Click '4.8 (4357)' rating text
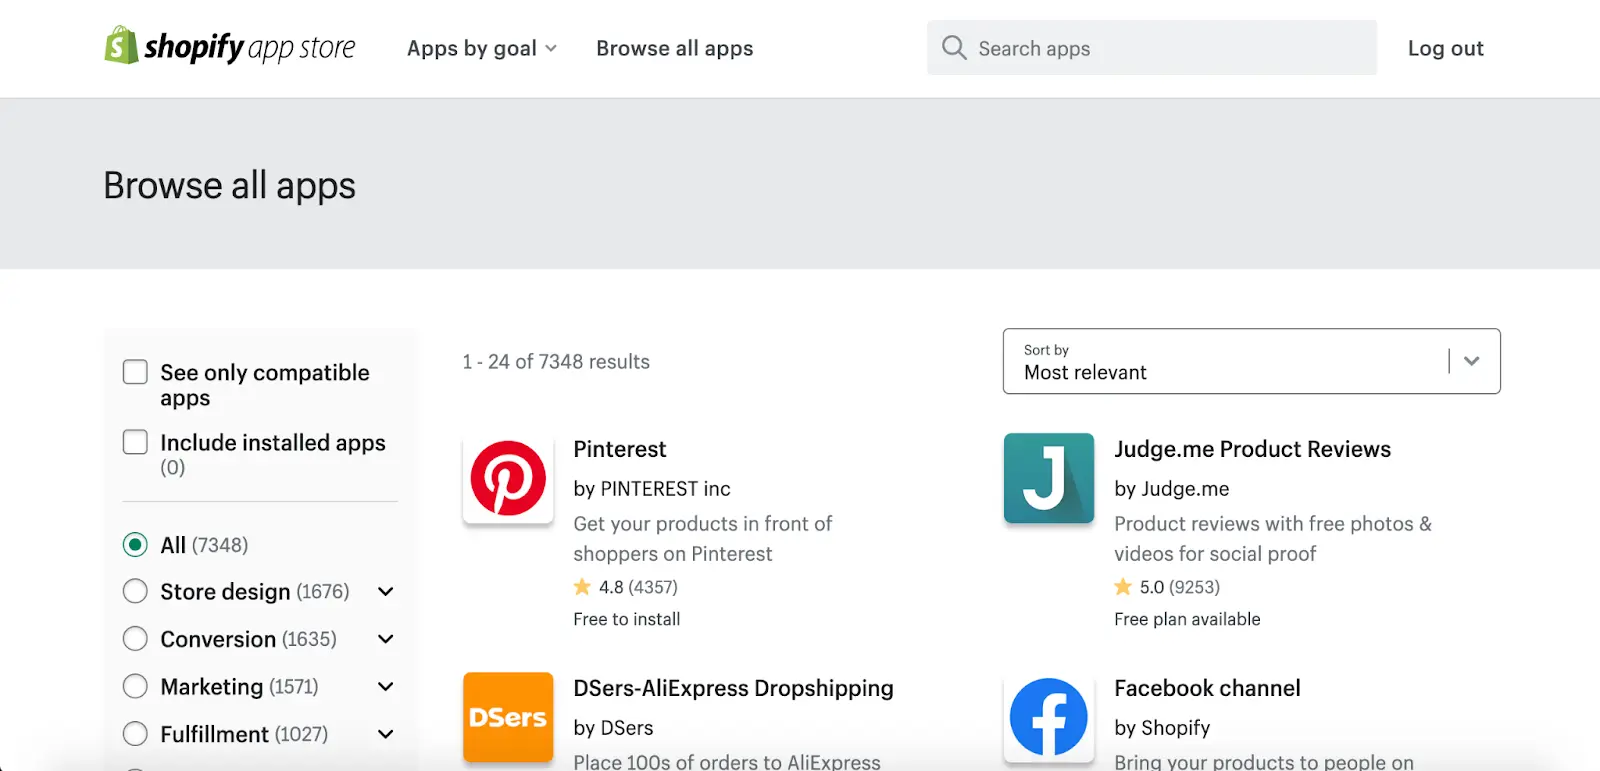 pos(638,587)
